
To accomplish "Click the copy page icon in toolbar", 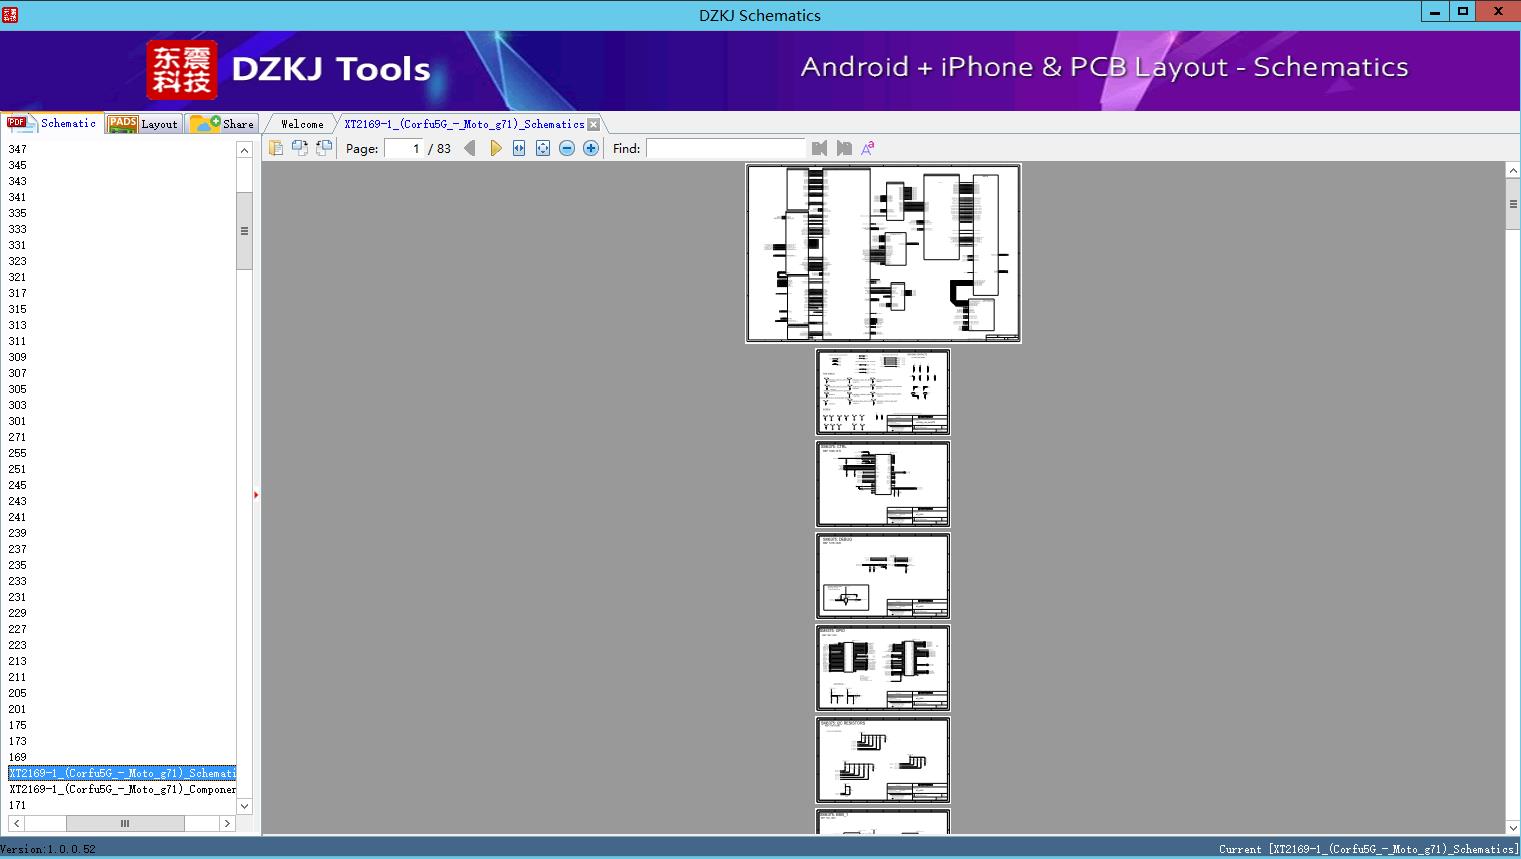I will click(x=276, y=148).
